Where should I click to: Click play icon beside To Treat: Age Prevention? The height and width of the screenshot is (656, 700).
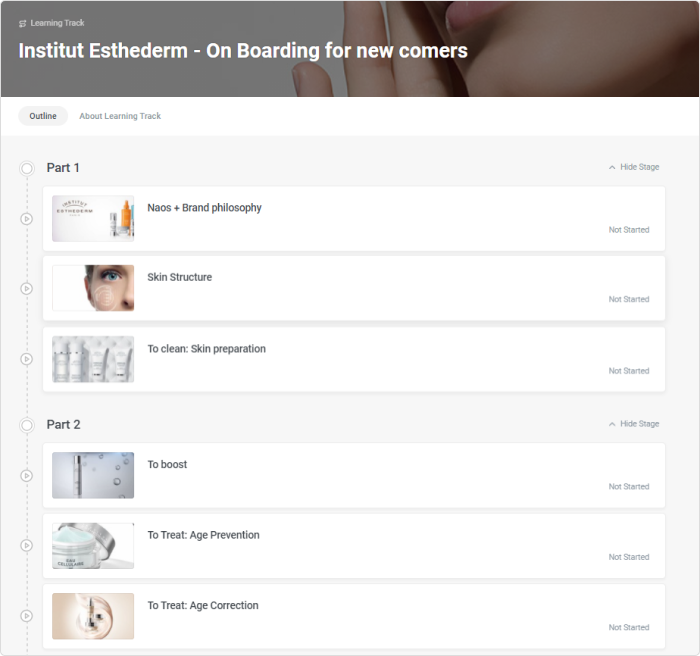pyautogui.click(x=27, y=546)
